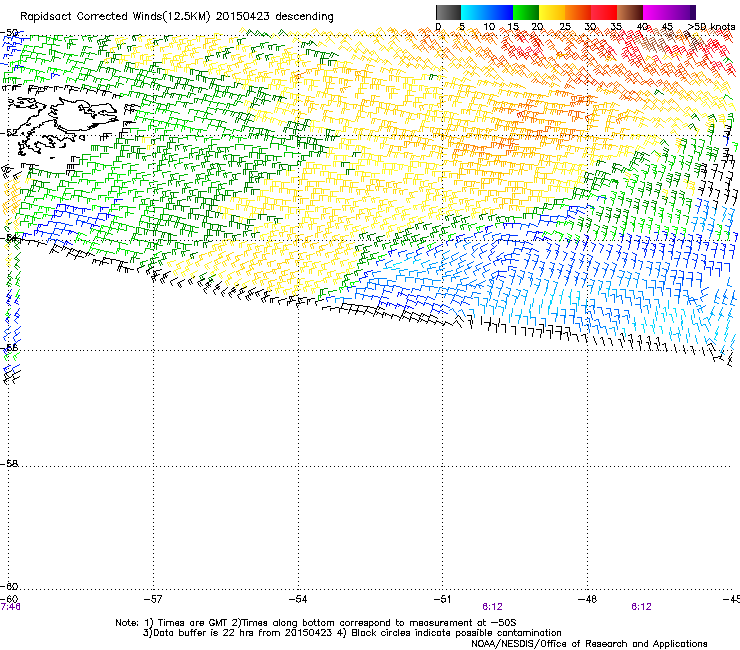Viewport: 740px width, 650px height.
Task: Click the latitude label '-52'
Action: coord(9,133)
